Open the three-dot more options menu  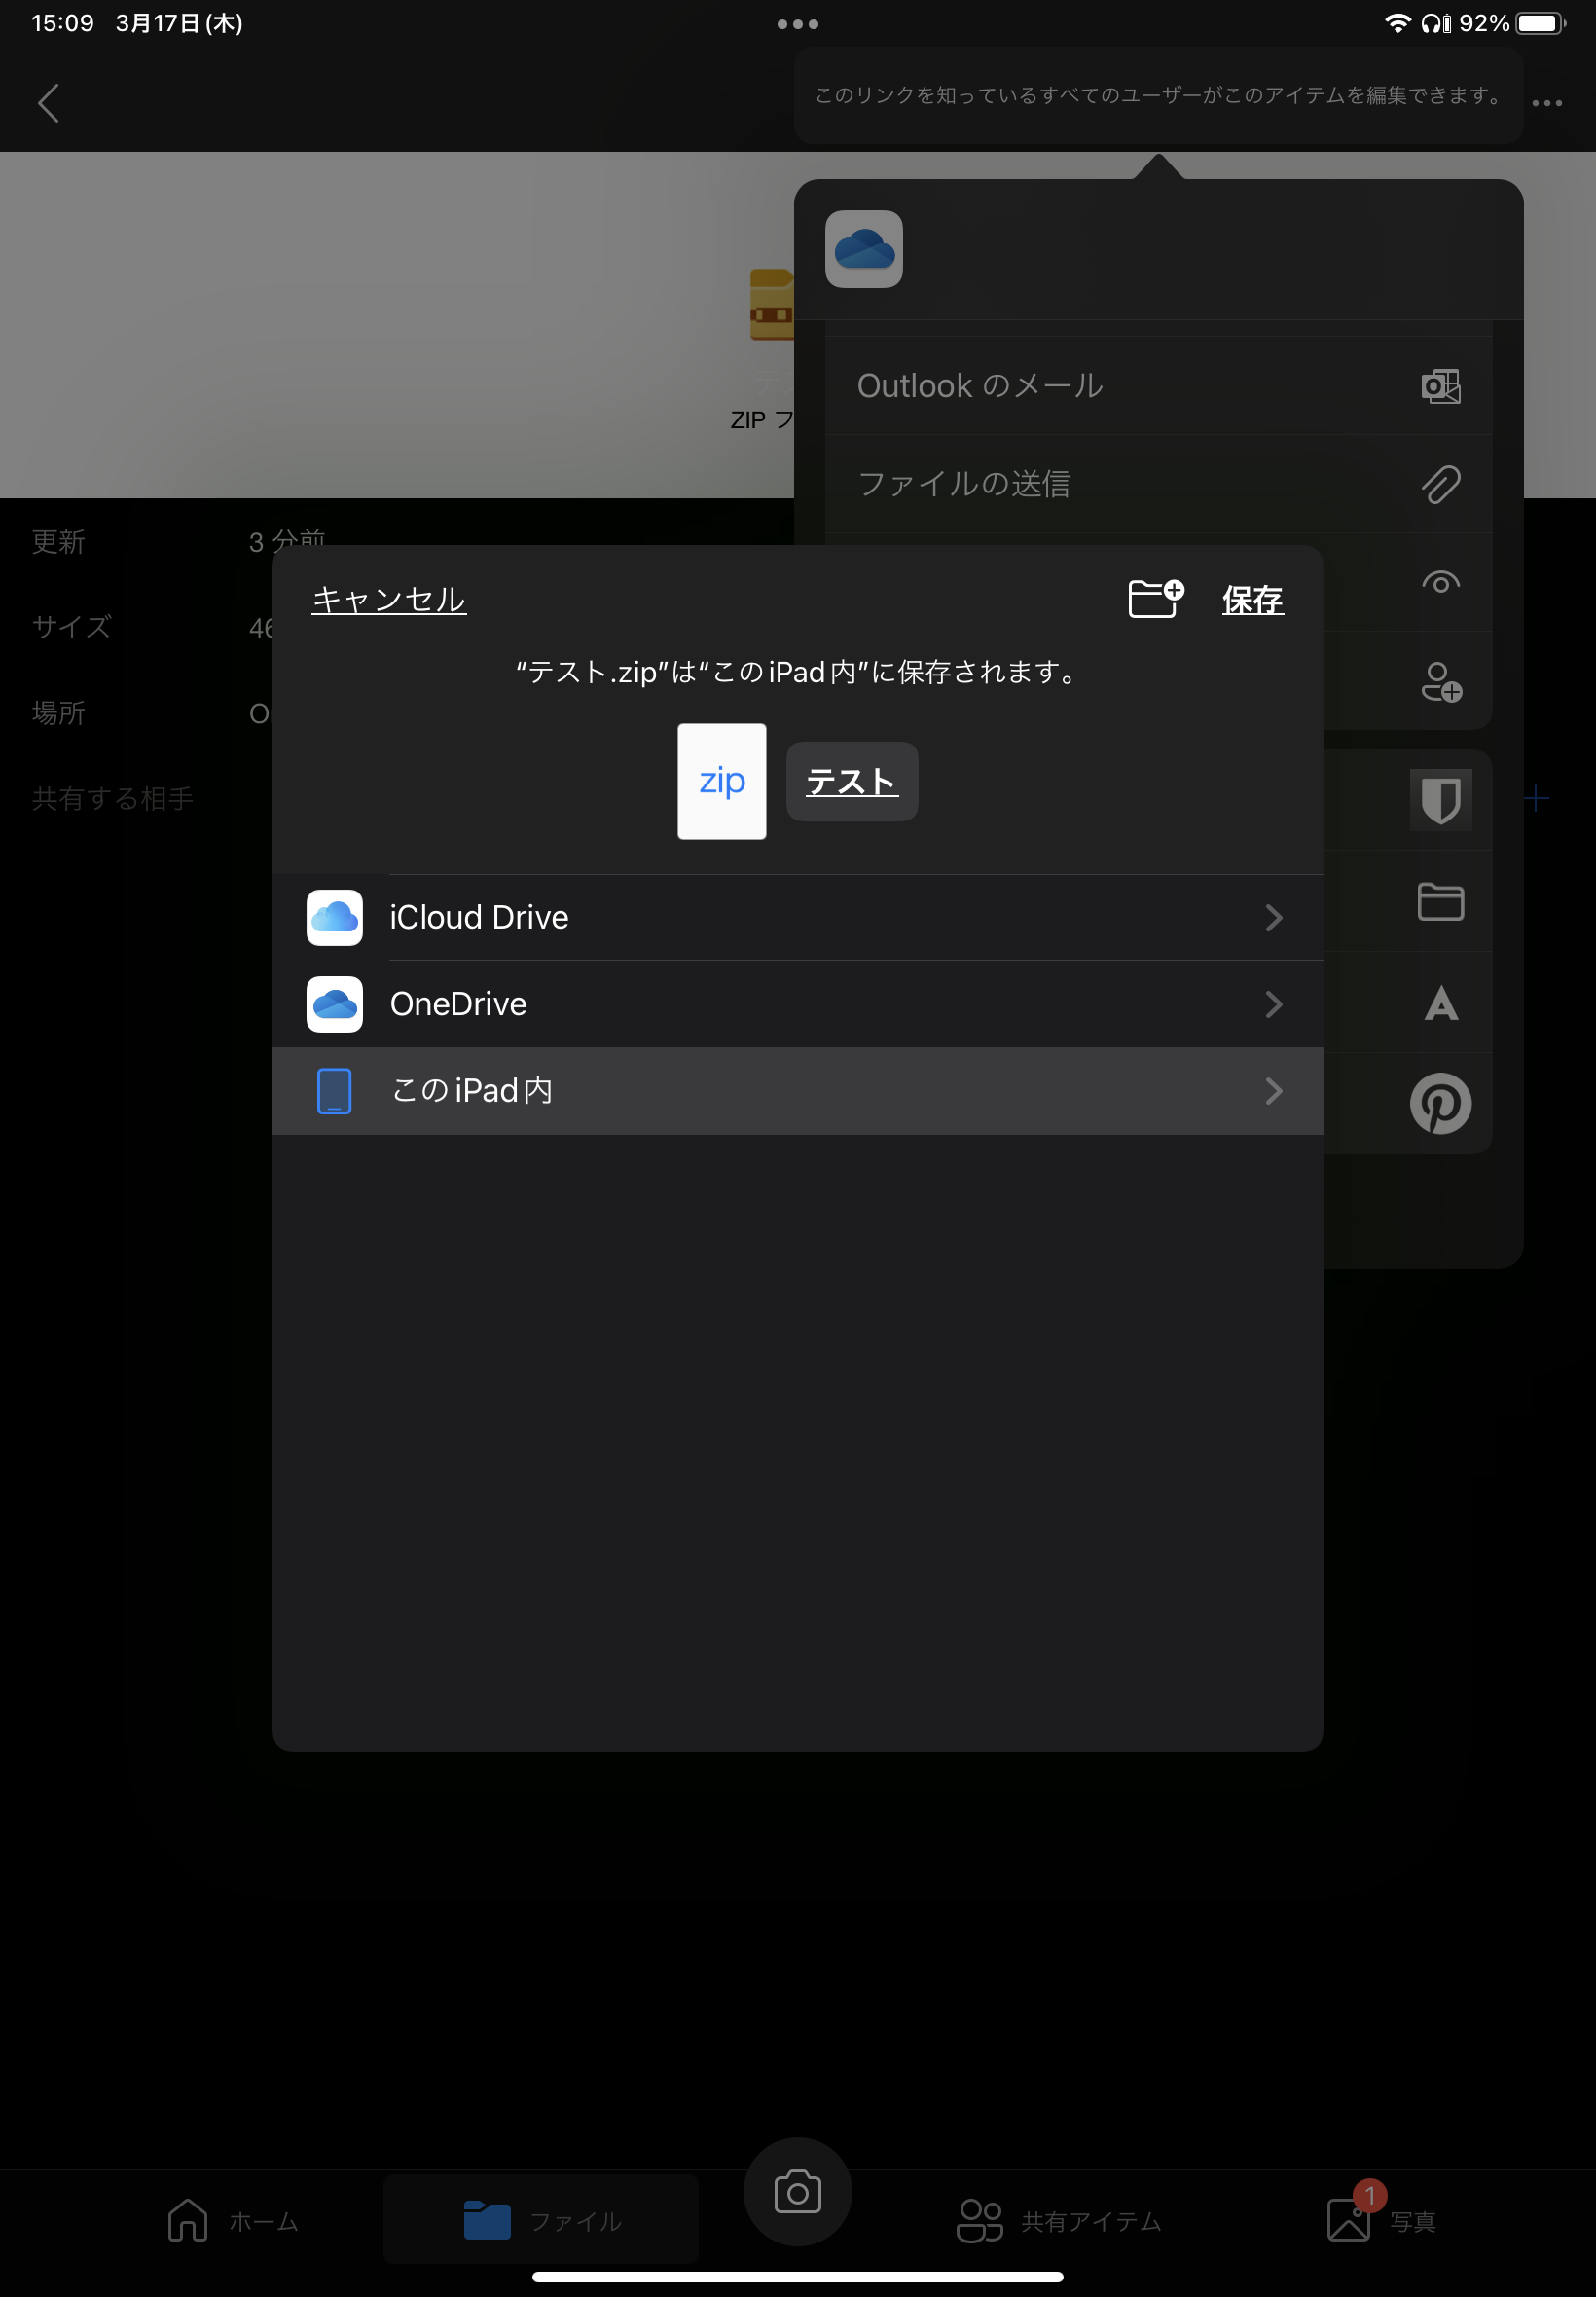[1546, 103]
